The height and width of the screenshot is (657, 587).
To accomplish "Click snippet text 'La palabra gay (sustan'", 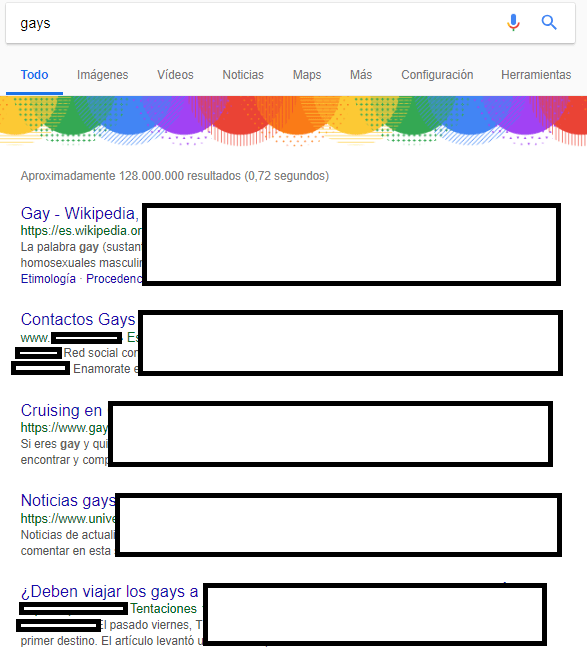I will [x=81, y=247].
